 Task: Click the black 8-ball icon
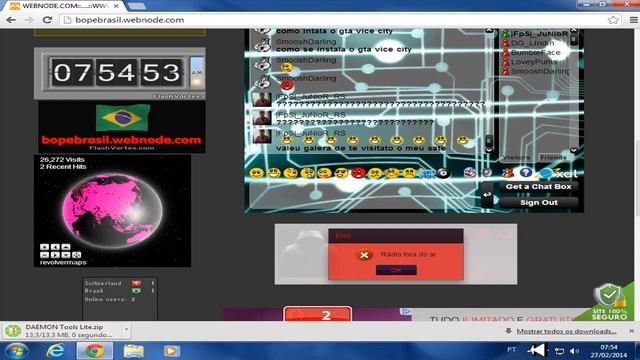tap(443, 173)
